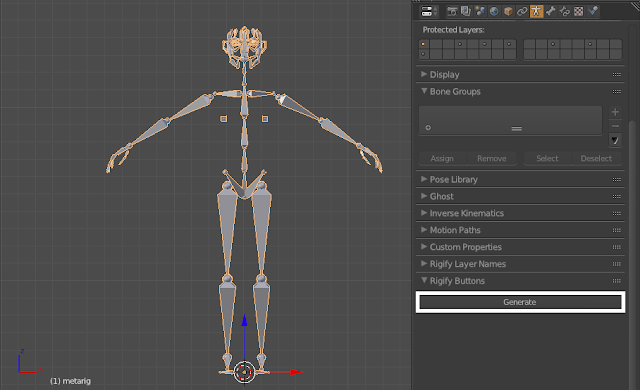This screenshot has width=640, height=390.
Task: Click the '(1) metarig' object label
Action: coord(70,381)
